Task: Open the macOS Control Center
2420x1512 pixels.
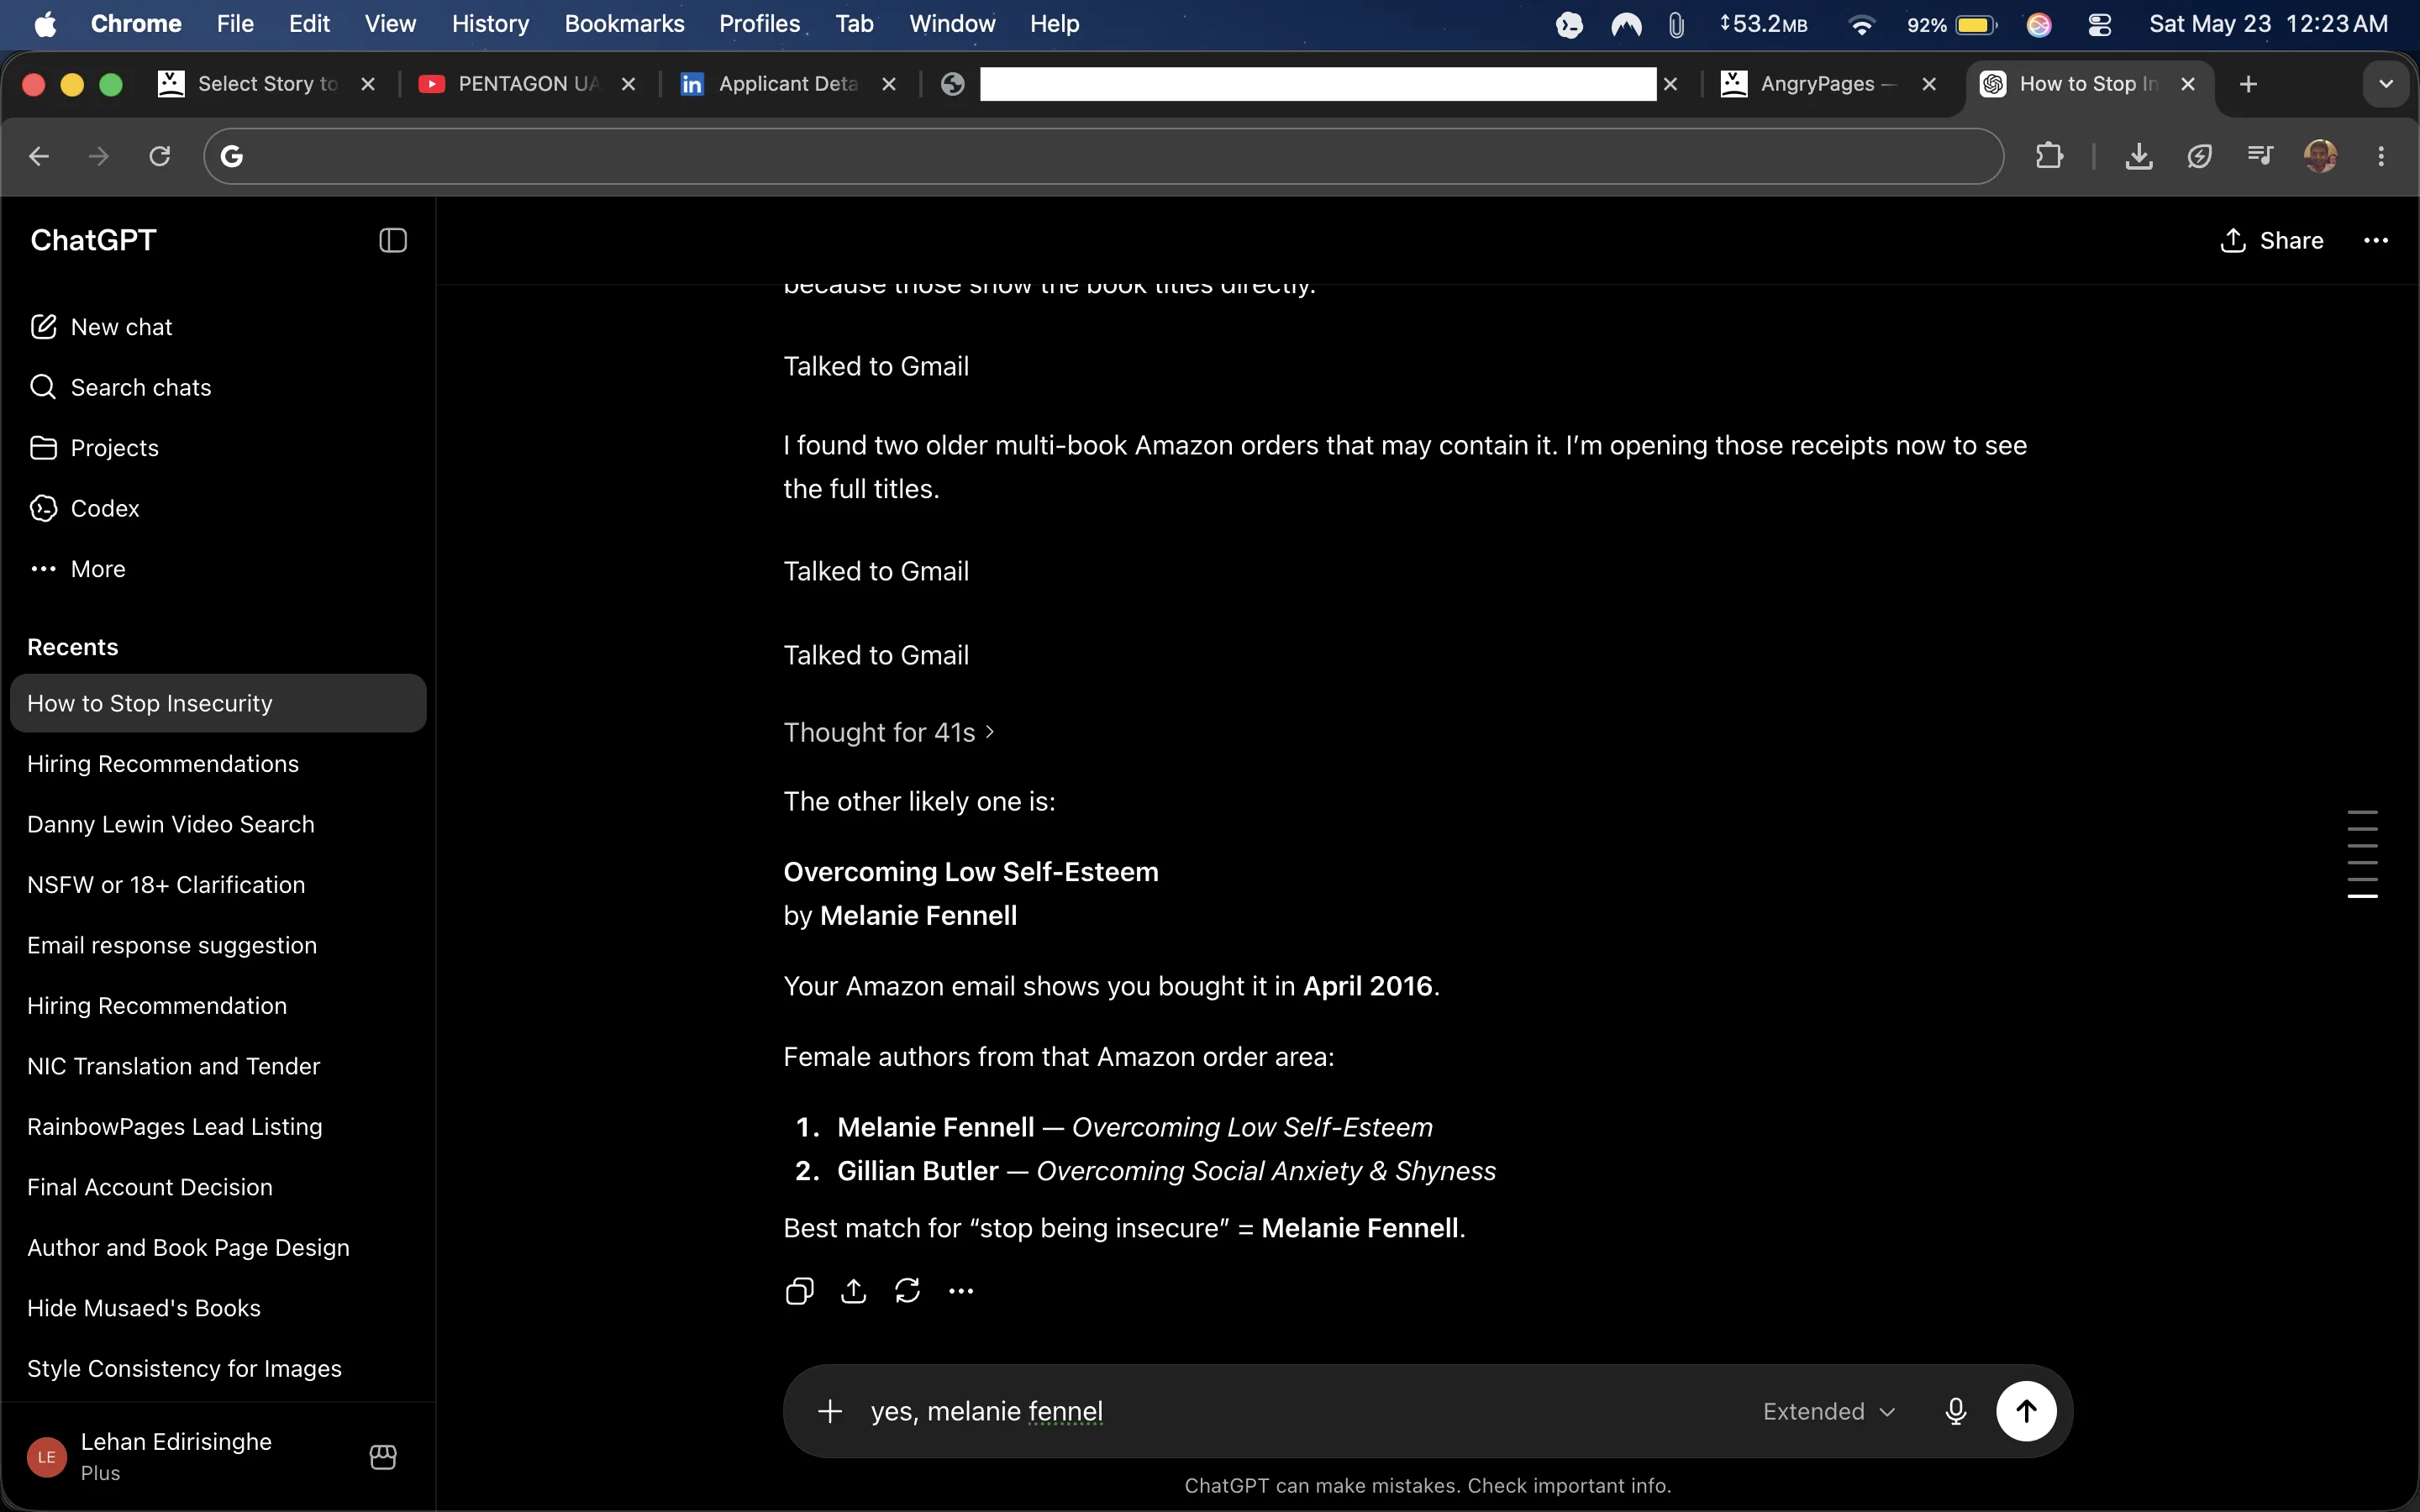Action: click(x=2099, y=24)
